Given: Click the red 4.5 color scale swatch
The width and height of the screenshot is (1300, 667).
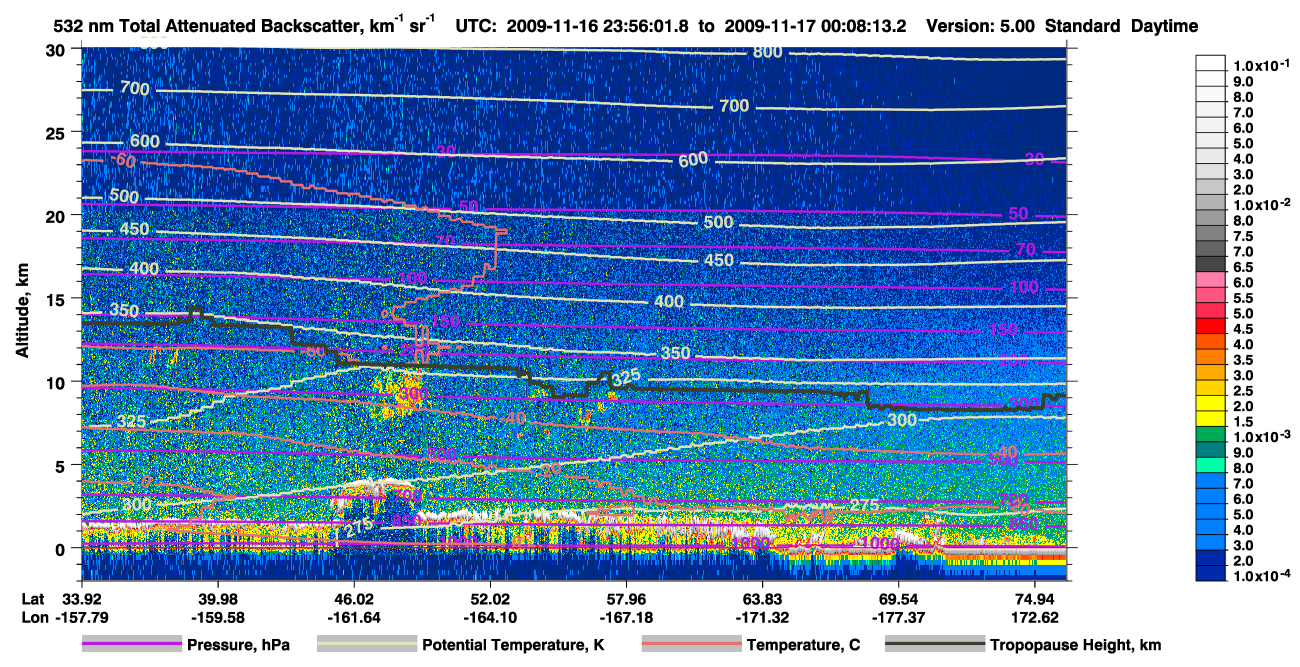Looking at the screenshot, I should tap(1211, 325).
